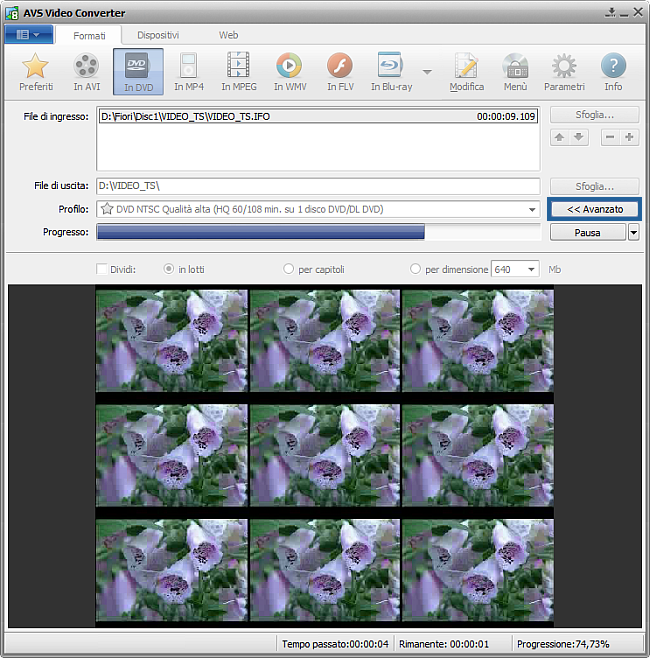Select the 'per dimensione' radio option
Screen dimensions: 650x658
click(416, 269)
